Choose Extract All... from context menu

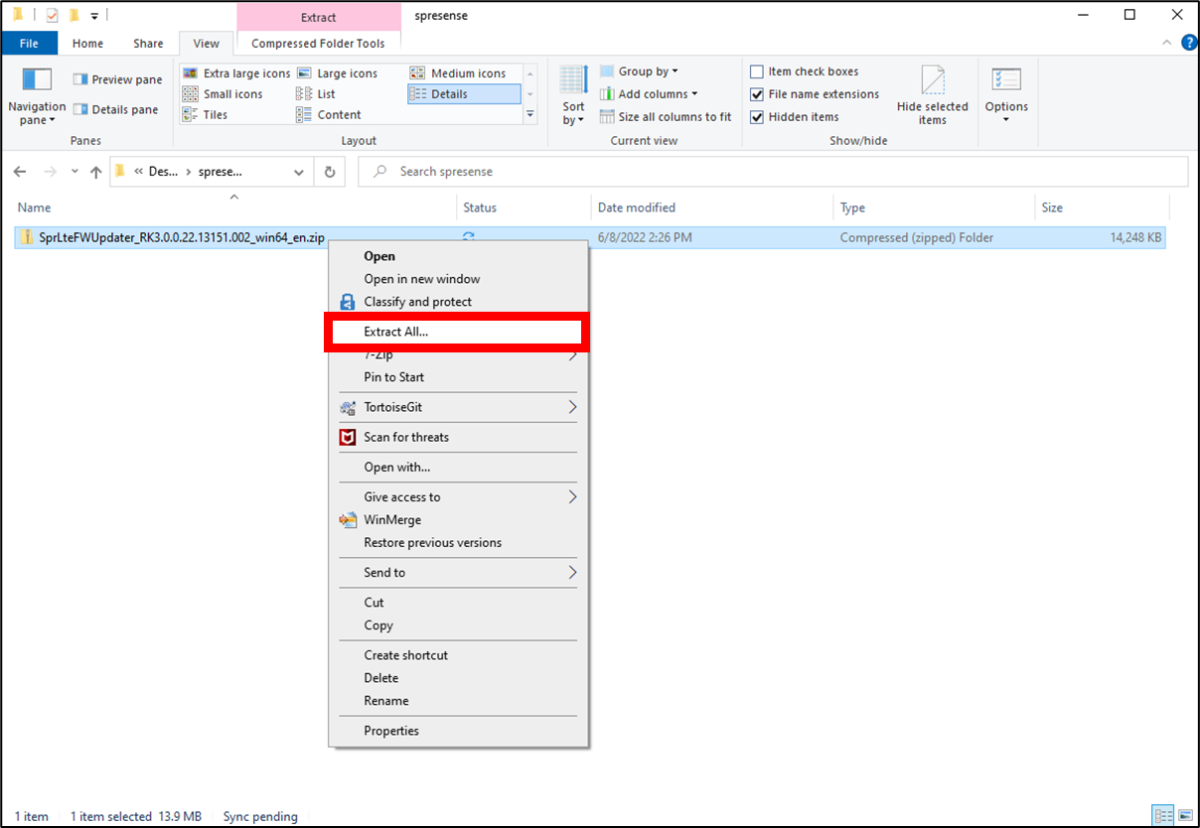click(x=396, y=331)
